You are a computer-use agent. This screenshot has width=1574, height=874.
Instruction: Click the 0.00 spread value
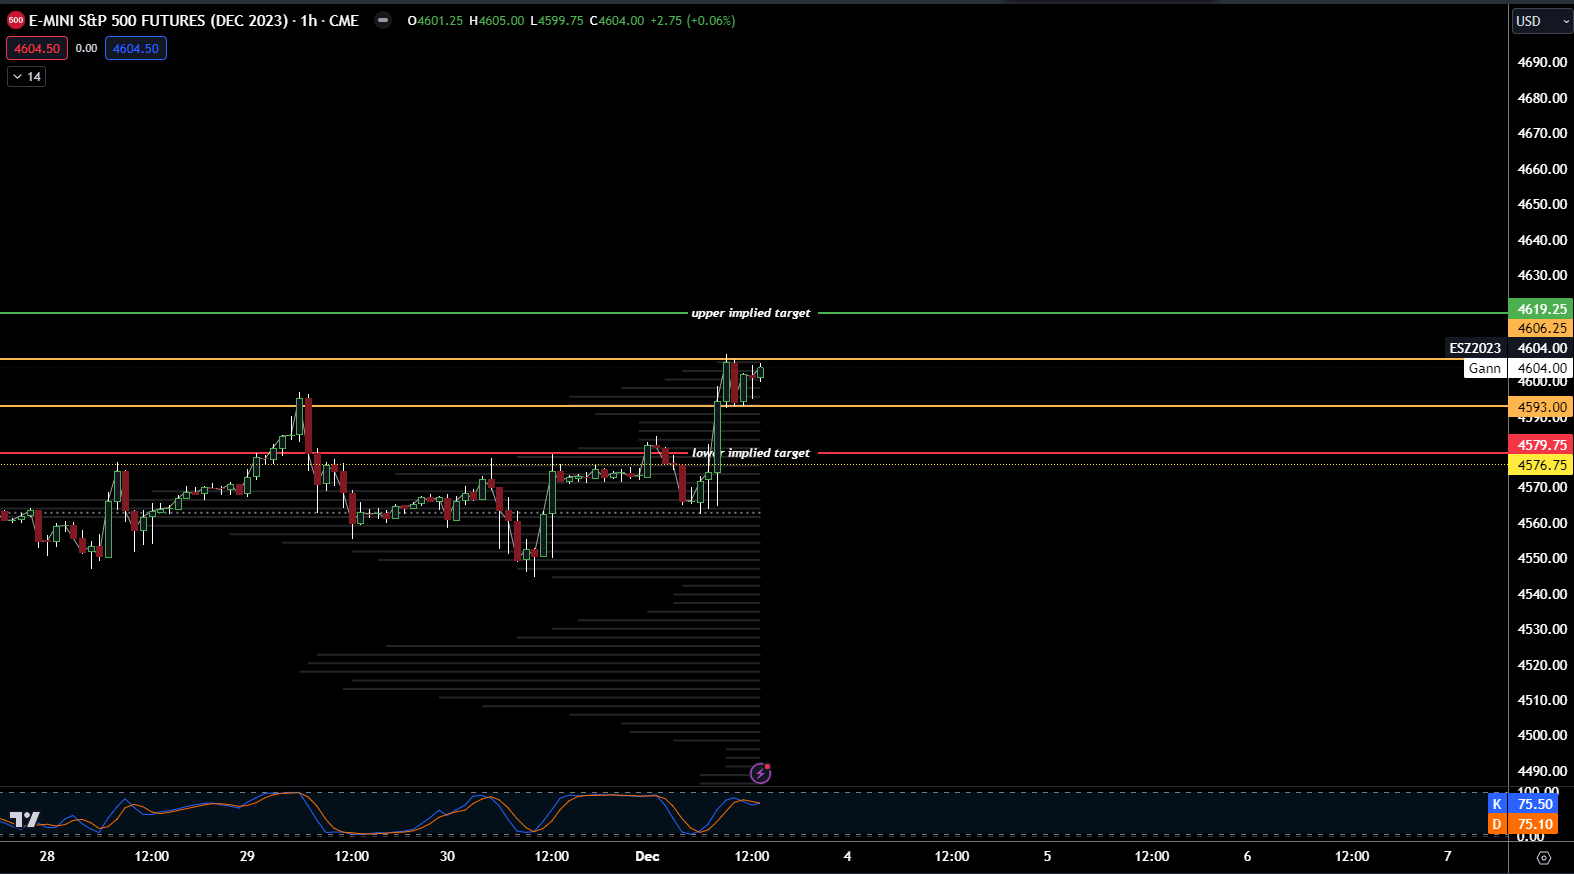(87, 48)
